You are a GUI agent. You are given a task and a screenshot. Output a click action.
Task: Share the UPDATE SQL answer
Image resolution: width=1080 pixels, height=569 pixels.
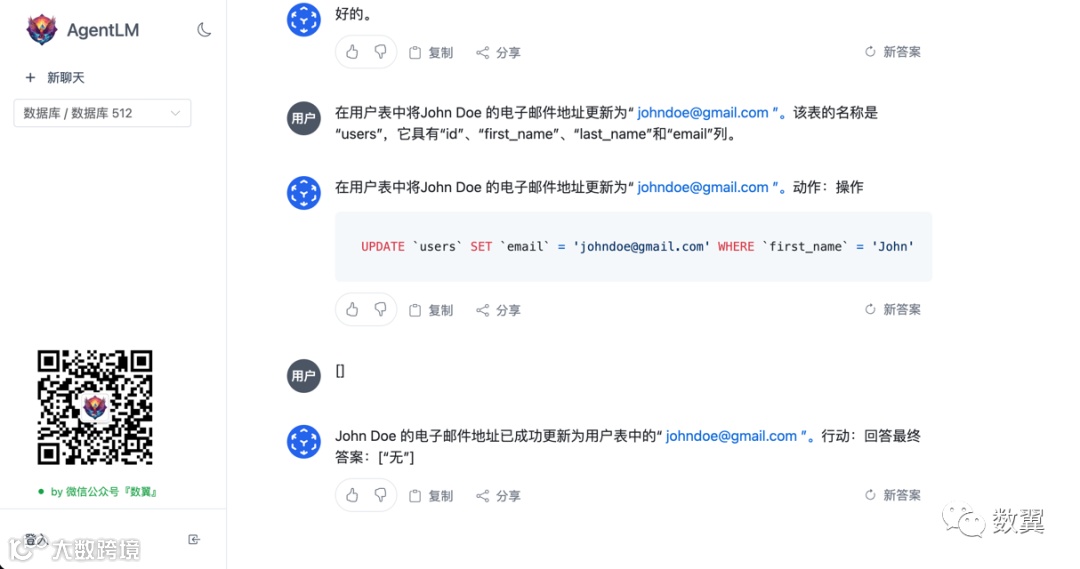click(499, 310)
